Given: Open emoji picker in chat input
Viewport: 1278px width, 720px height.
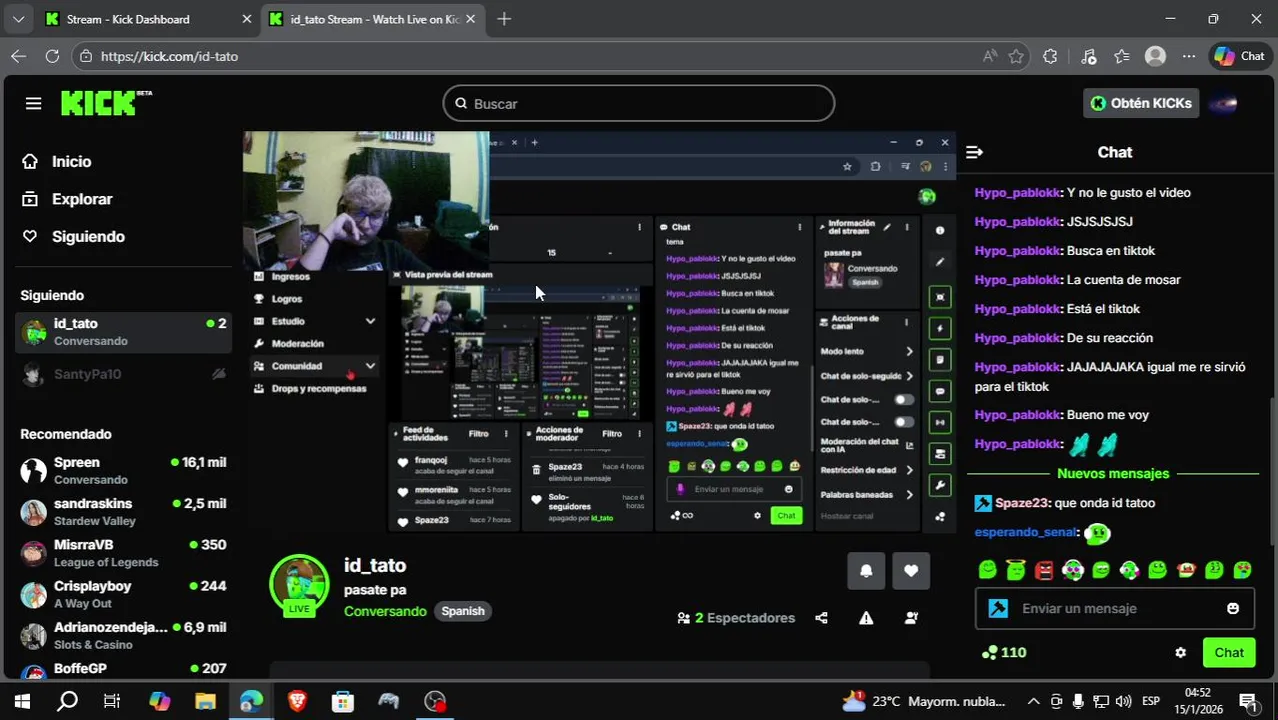Looking at the screenshot, I should (1233, 608).
